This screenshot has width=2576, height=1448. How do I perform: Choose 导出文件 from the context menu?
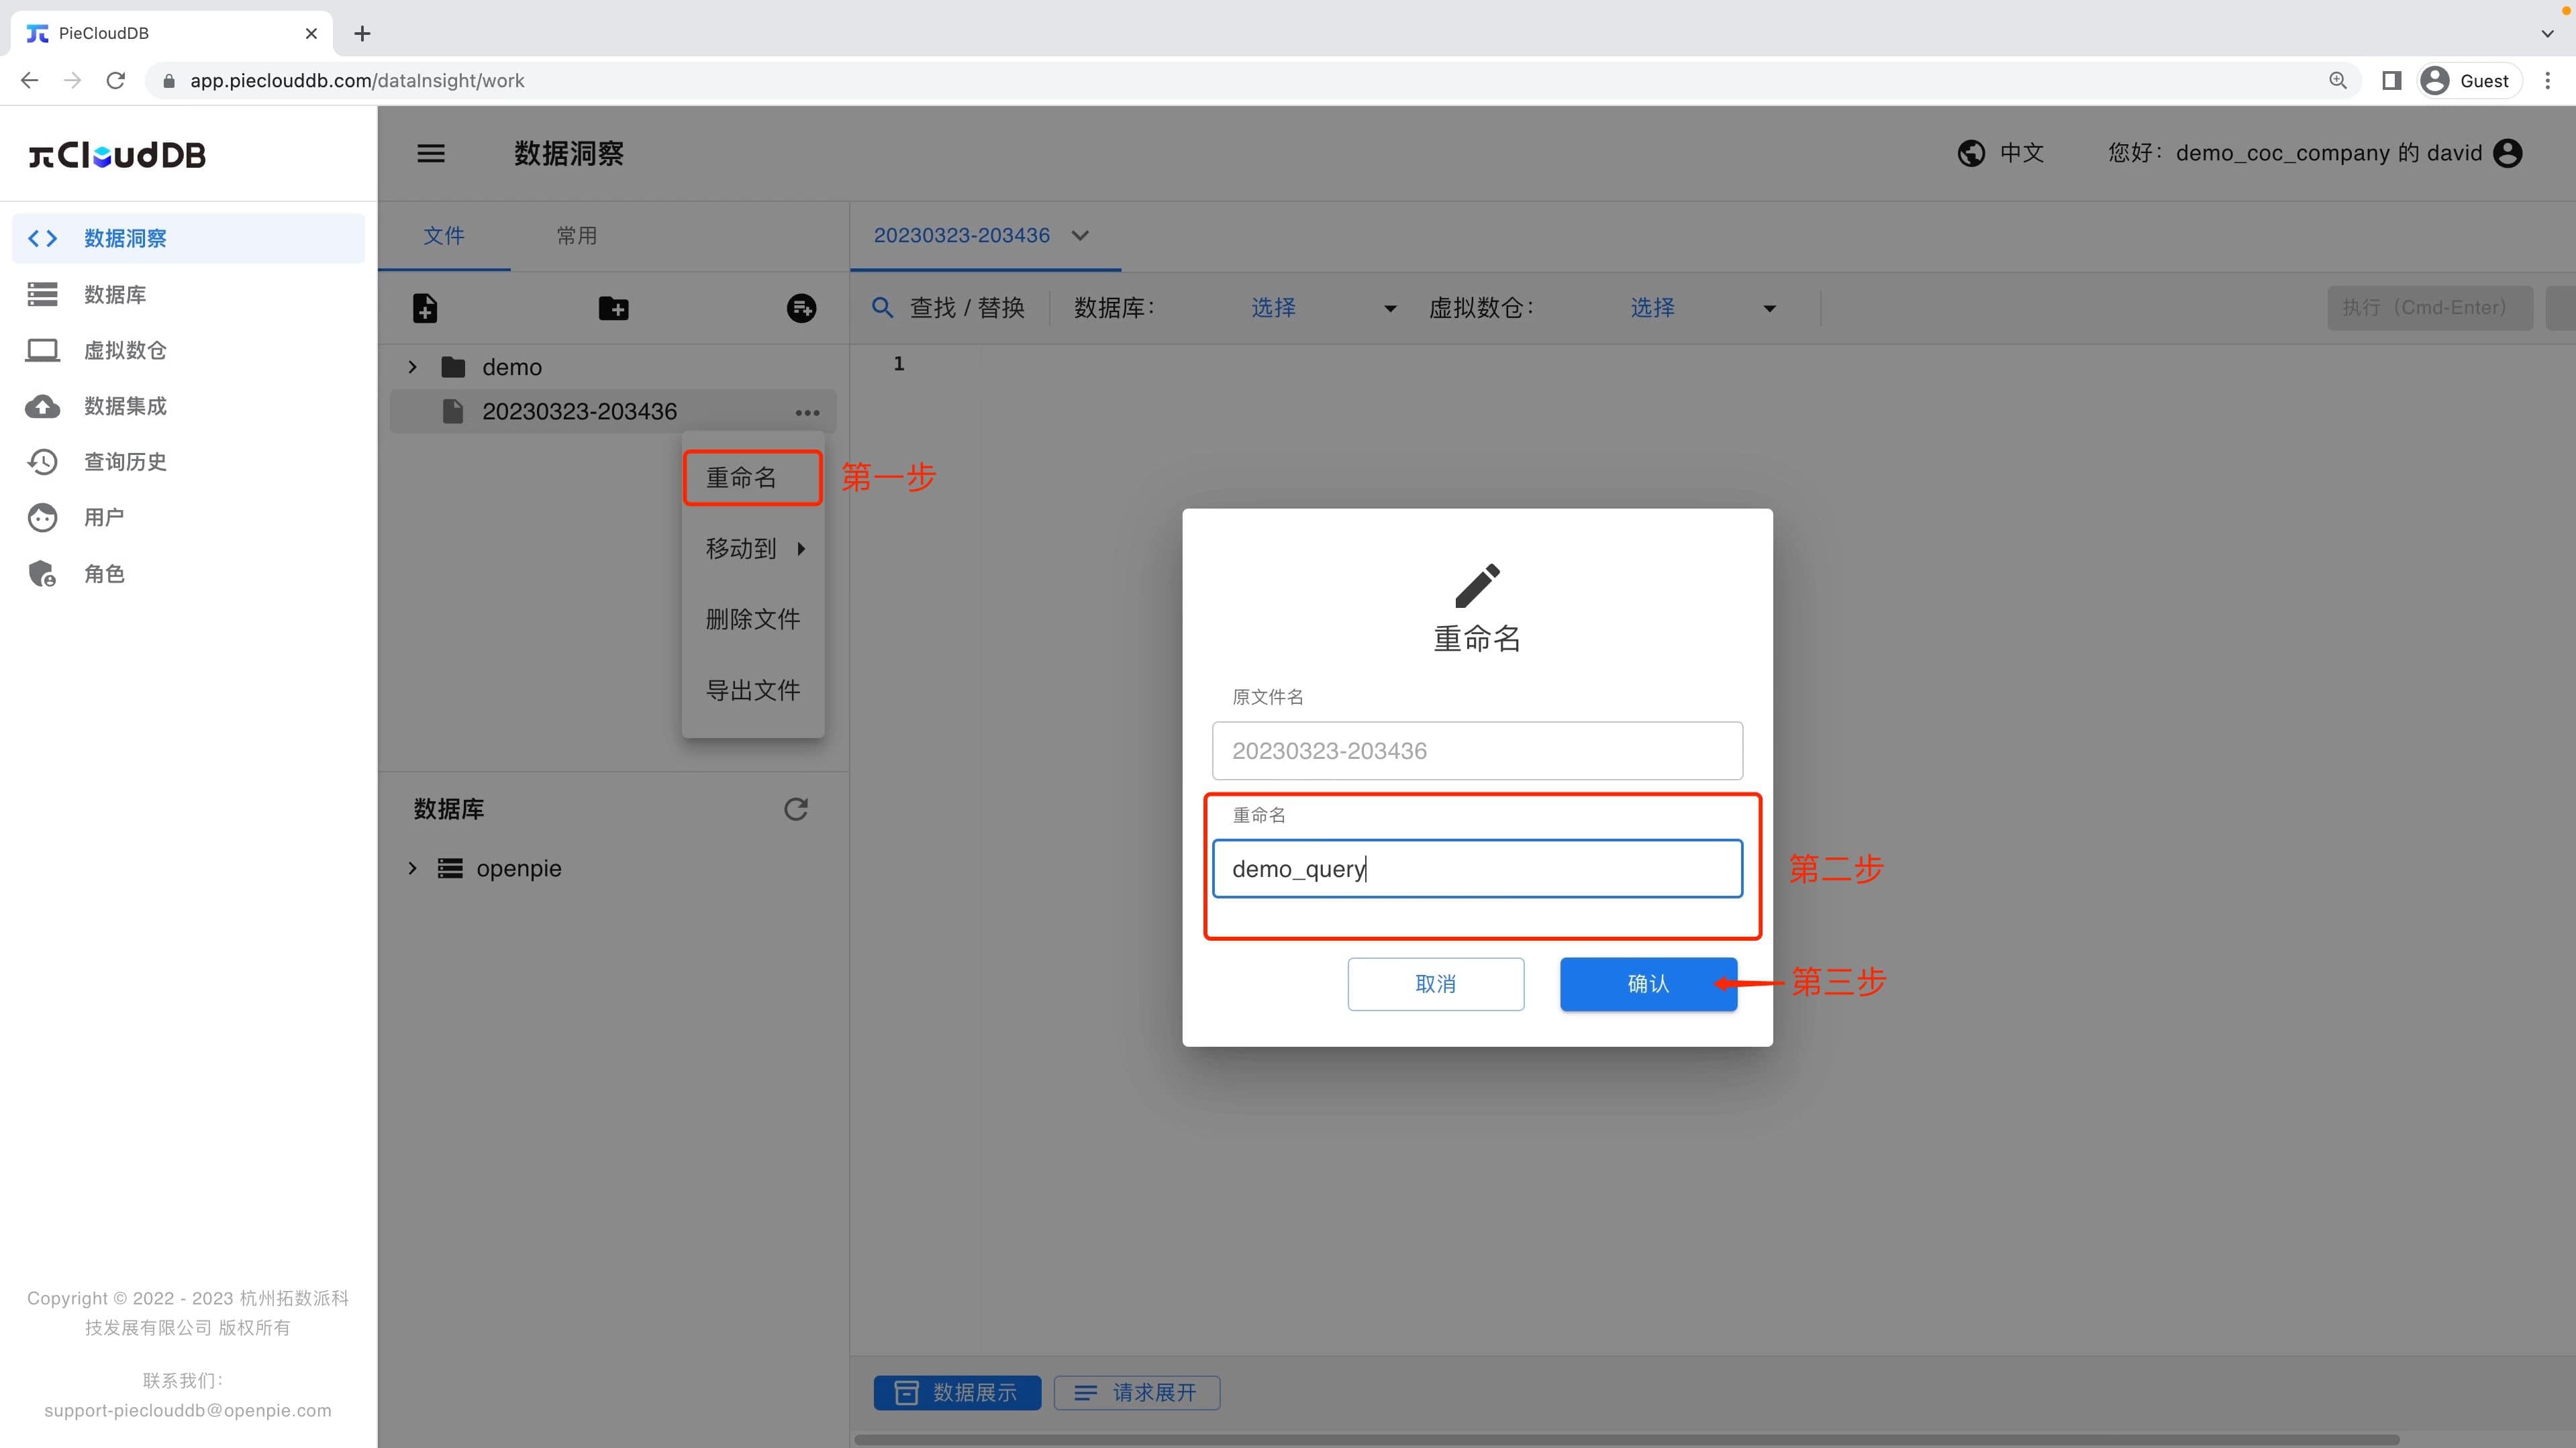752,689
